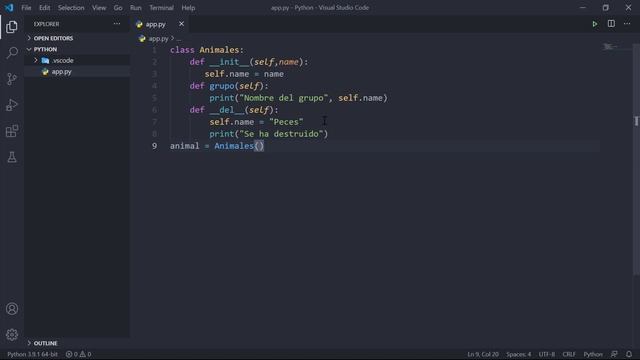
Task: Change encoding via UTF-8
Action: click(x=547, y=354)
